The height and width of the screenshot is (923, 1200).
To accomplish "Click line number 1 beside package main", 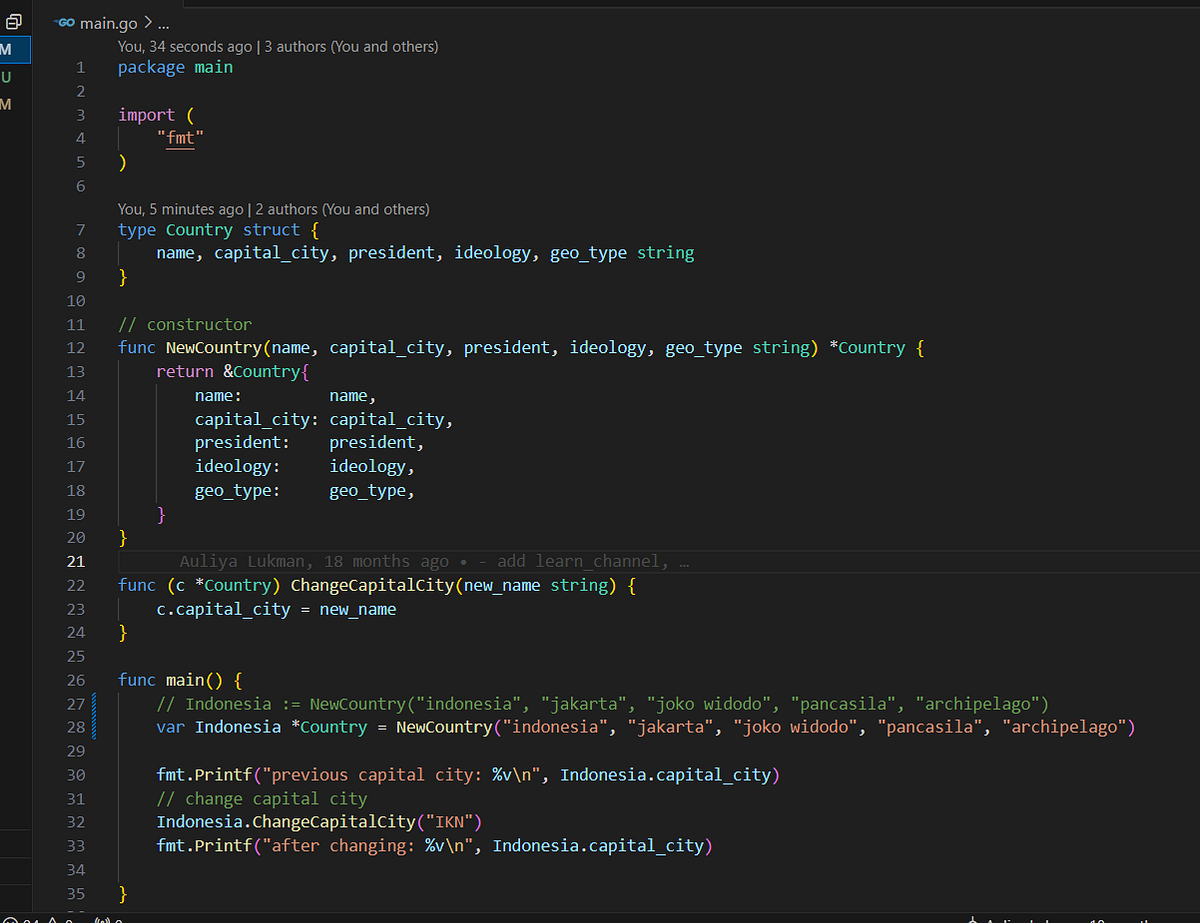I will (79, 67).
